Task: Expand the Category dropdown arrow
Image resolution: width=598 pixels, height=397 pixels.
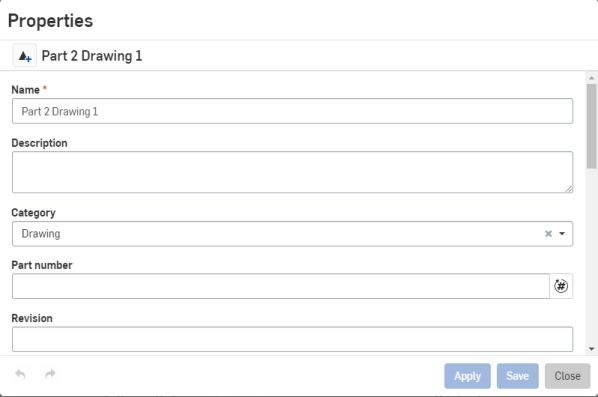Action: click(x=562, y=233)
